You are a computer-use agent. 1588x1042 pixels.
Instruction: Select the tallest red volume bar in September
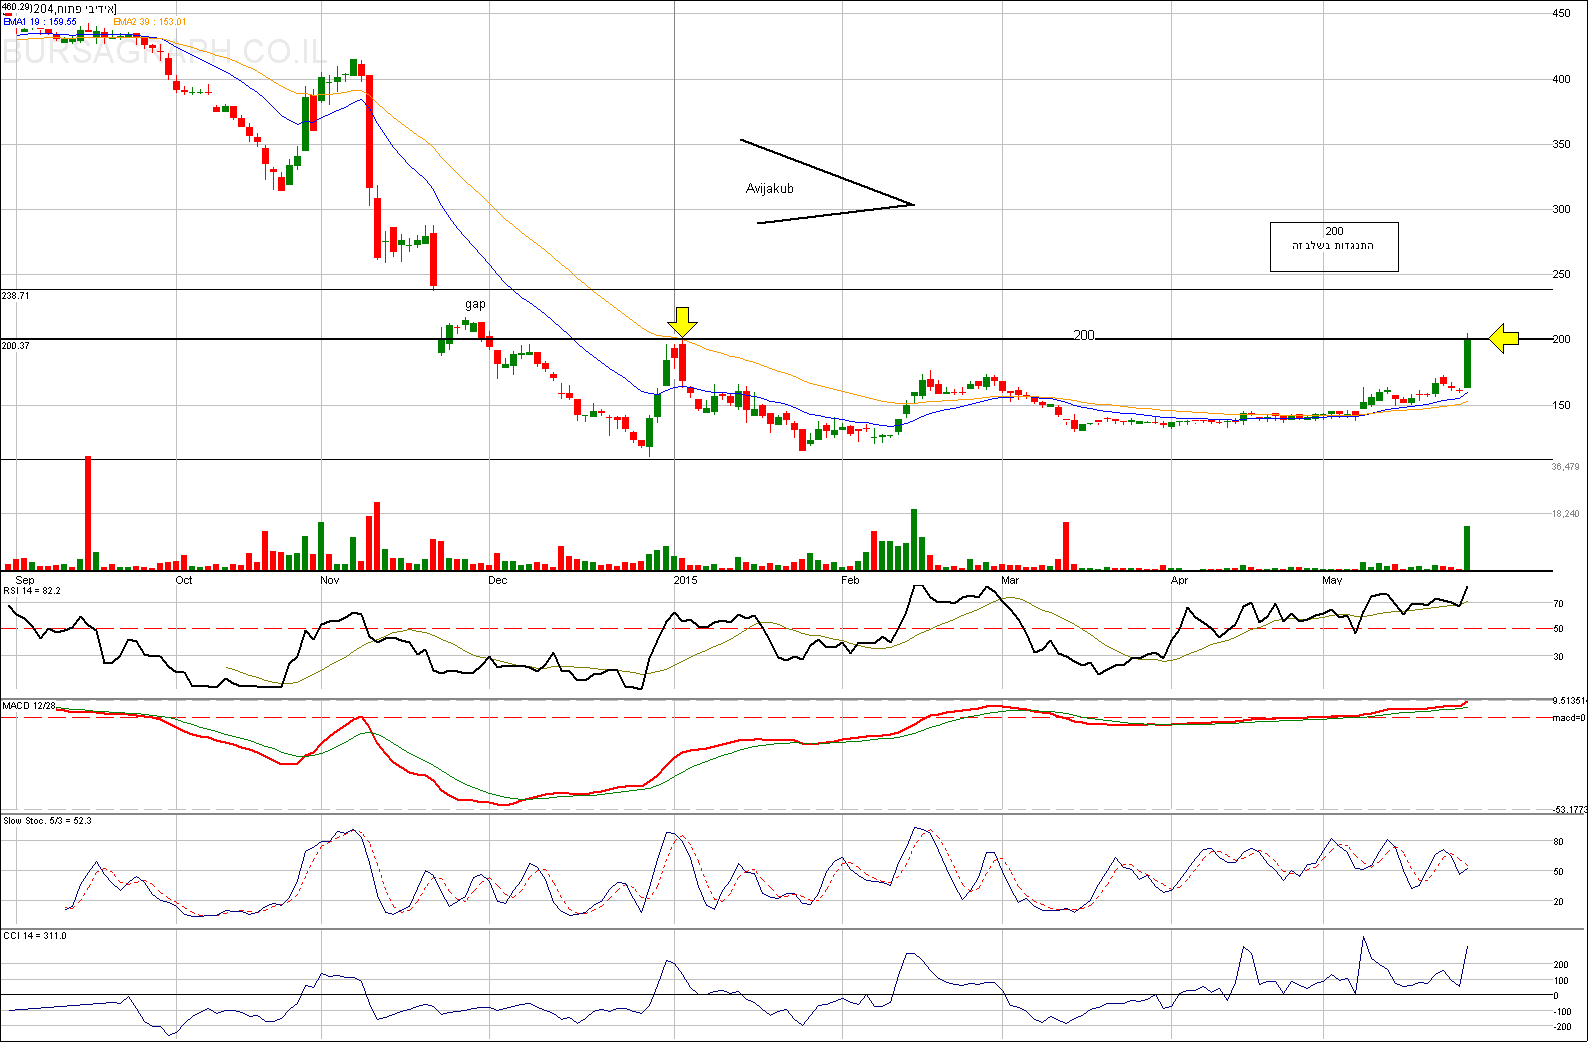click(88, 512)
